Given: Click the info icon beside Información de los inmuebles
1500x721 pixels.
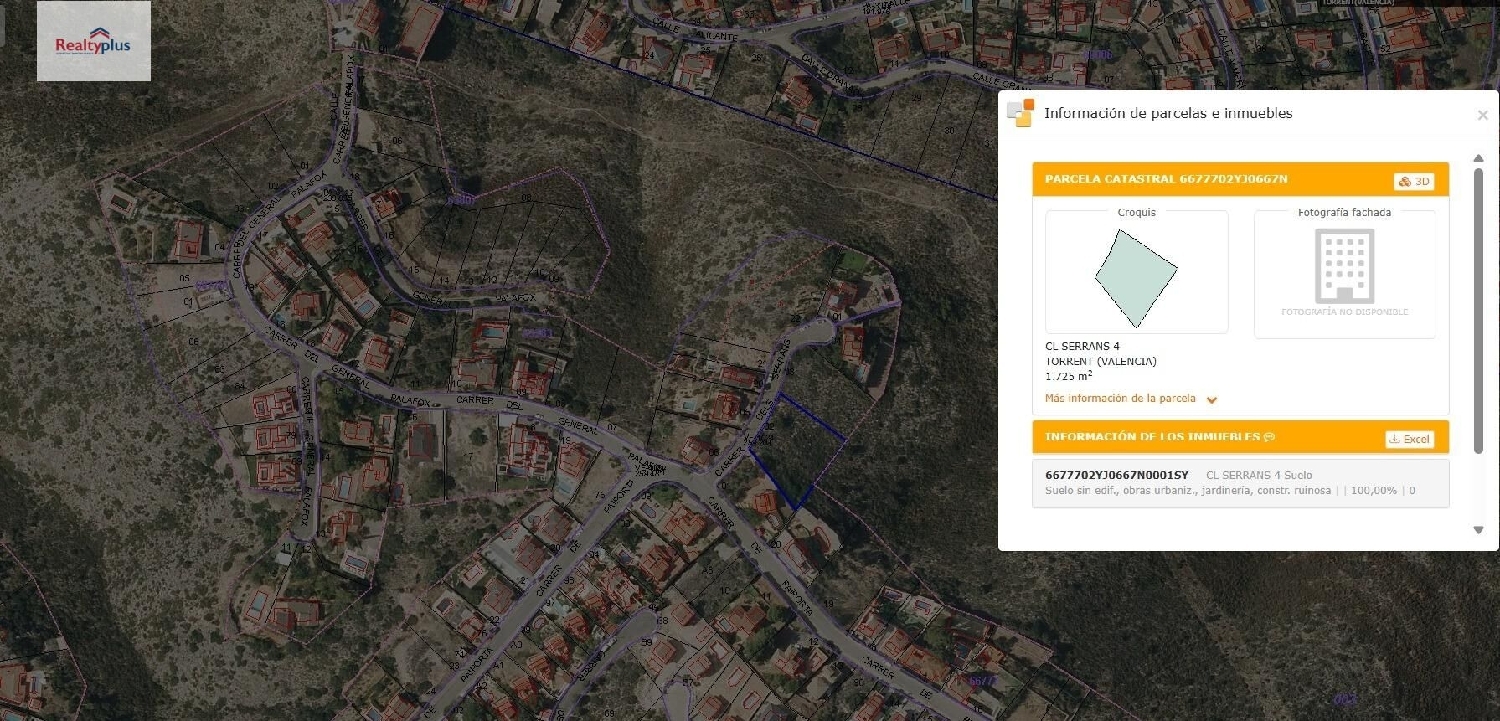Looking at the screenshot, I should tap(1268, 436).
